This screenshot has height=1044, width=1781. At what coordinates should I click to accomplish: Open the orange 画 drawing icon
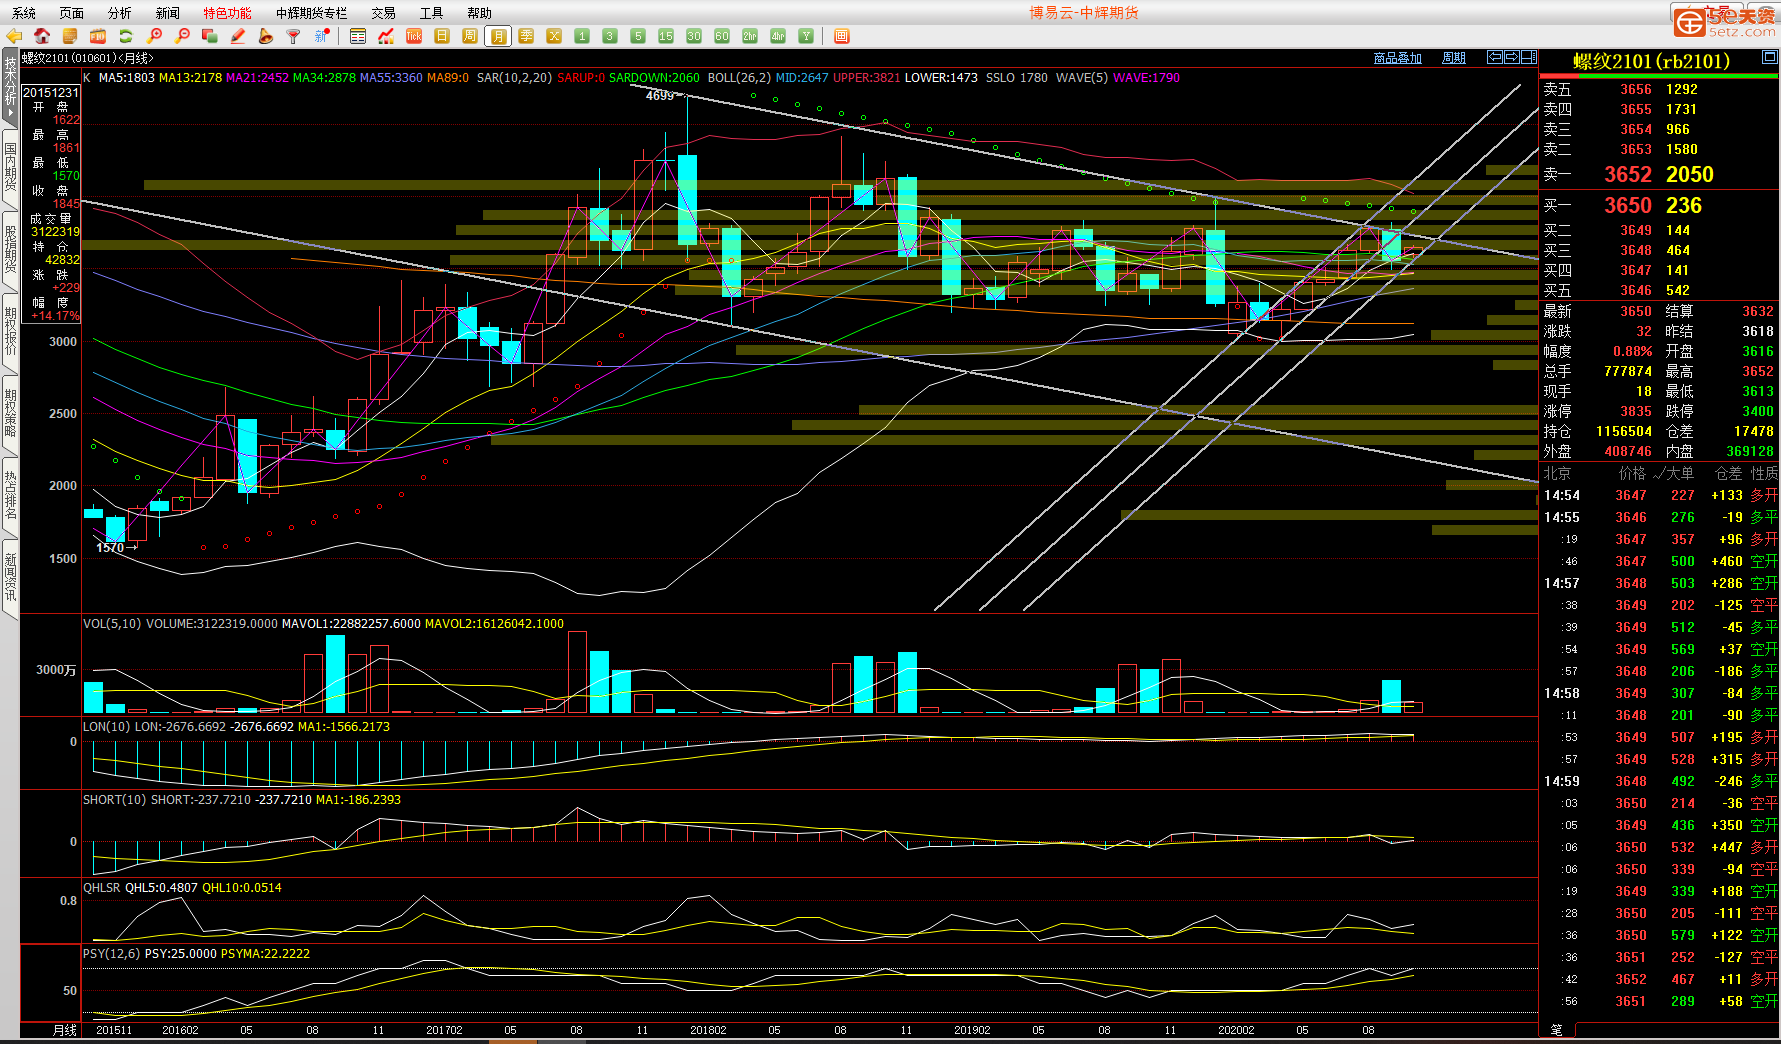pos(842,36)
